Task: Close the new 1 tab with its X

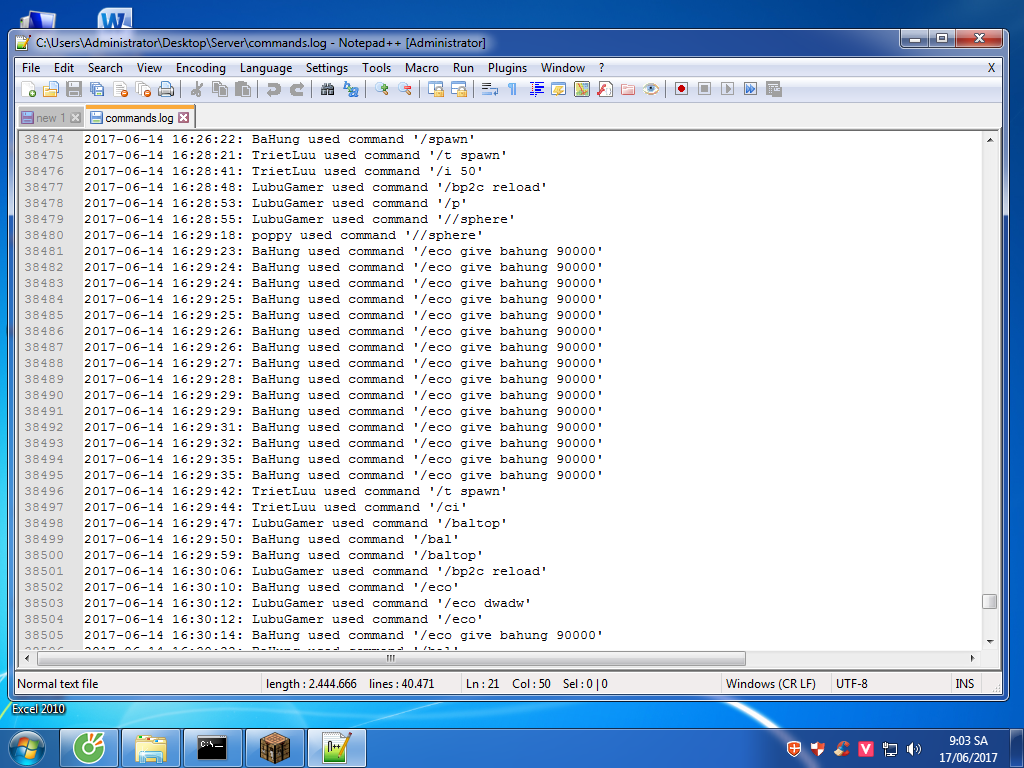Action: tap(75, 118)
